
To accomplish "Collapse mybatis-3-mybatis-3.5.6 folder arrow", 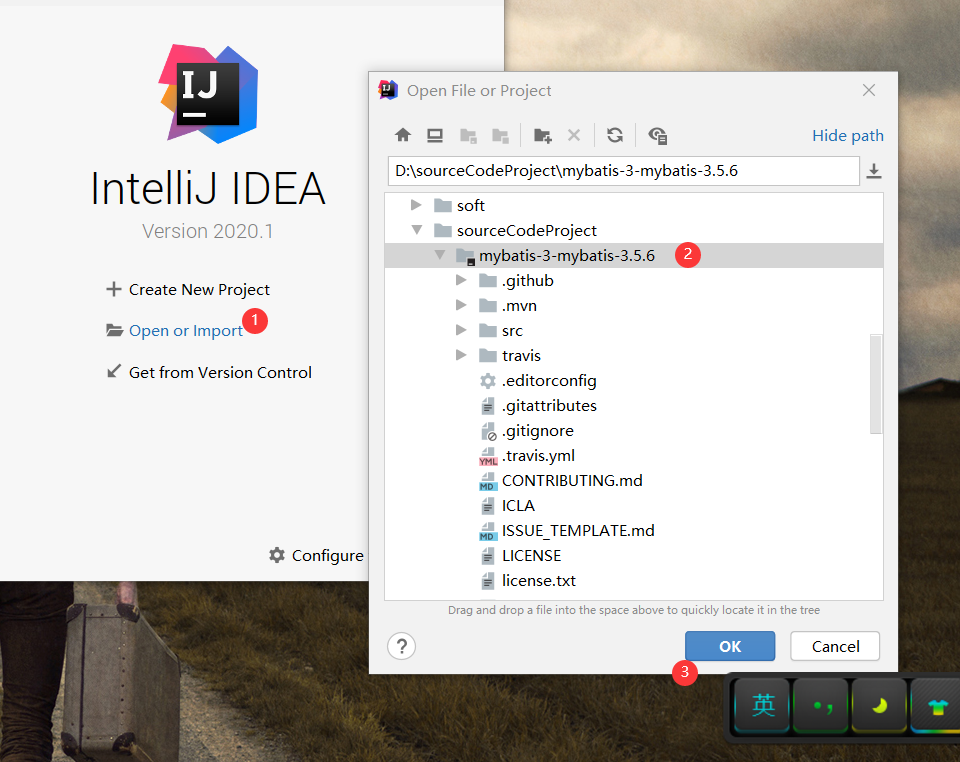I will click(440, 255).
